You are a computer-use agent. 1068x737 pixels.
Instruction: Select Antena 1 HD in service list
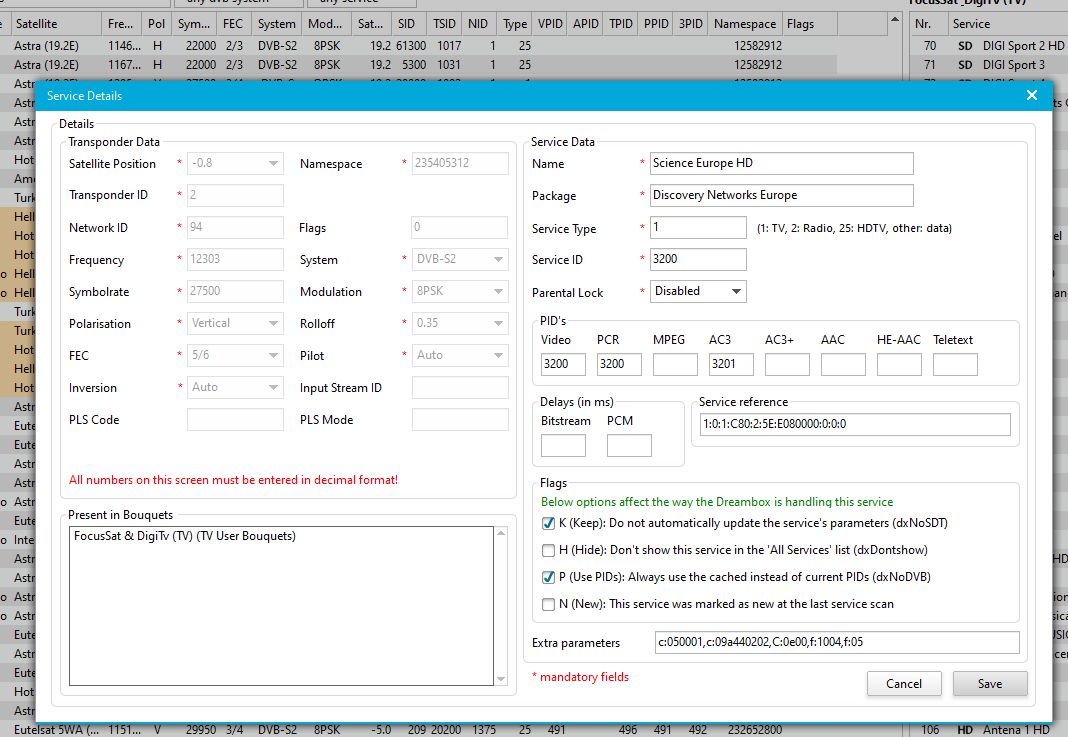[989, 730]
